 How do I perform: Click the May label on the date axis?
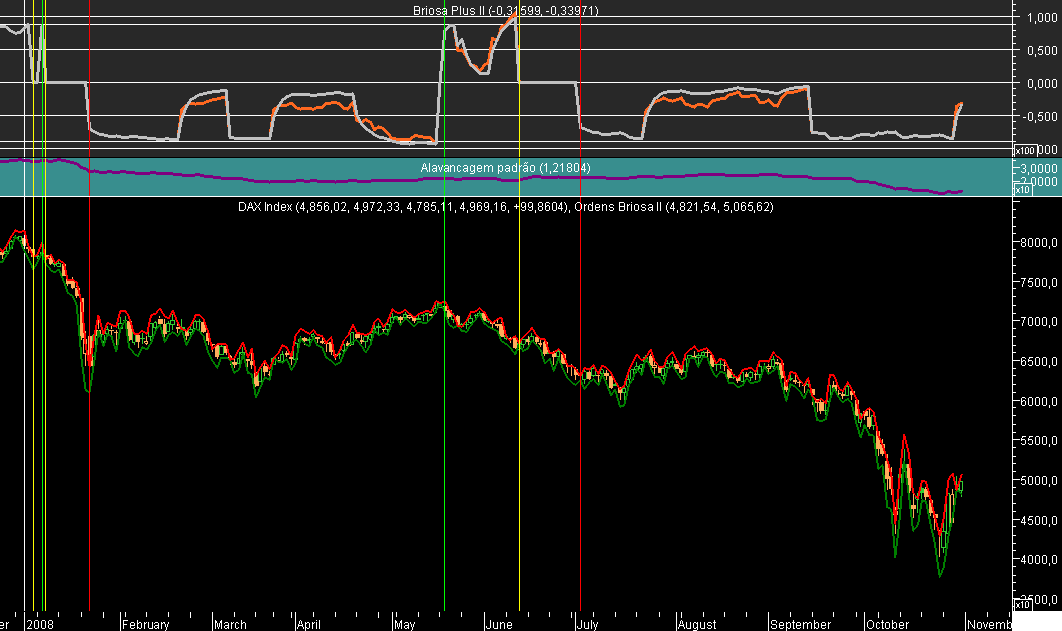[x=404, y=624]
